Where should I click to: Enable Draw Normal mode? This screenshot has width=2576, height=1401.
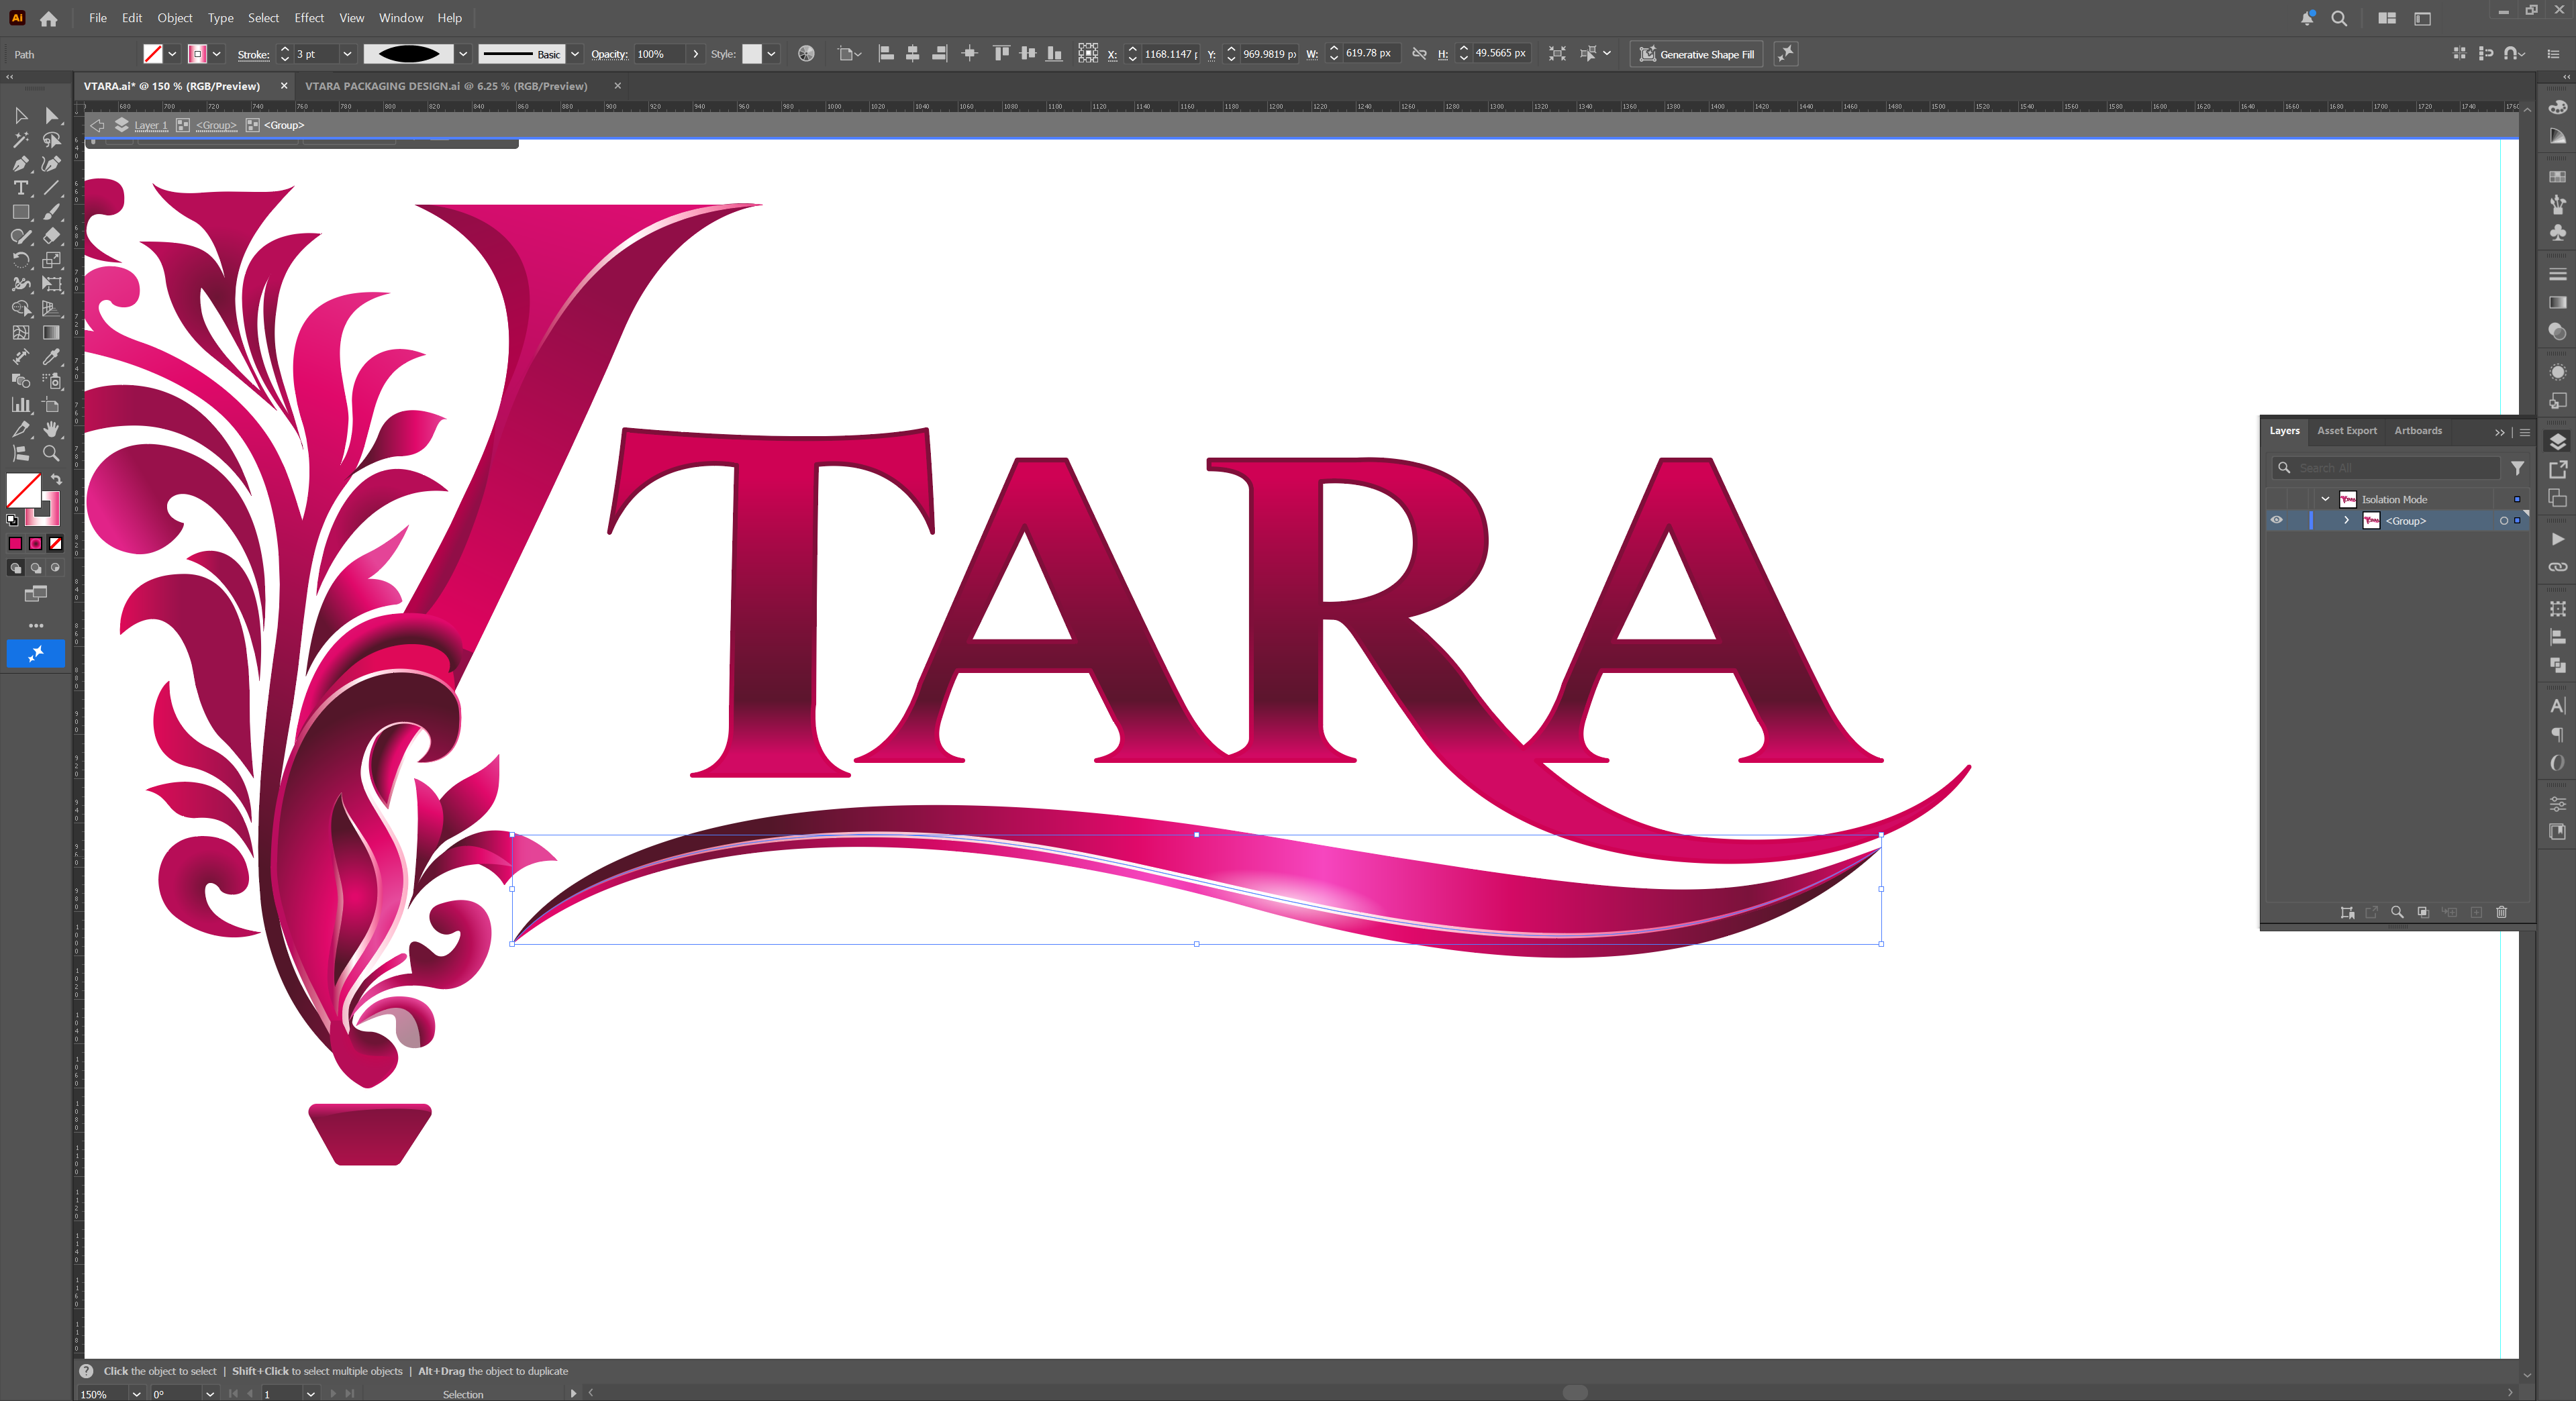[x=15, y=568]
